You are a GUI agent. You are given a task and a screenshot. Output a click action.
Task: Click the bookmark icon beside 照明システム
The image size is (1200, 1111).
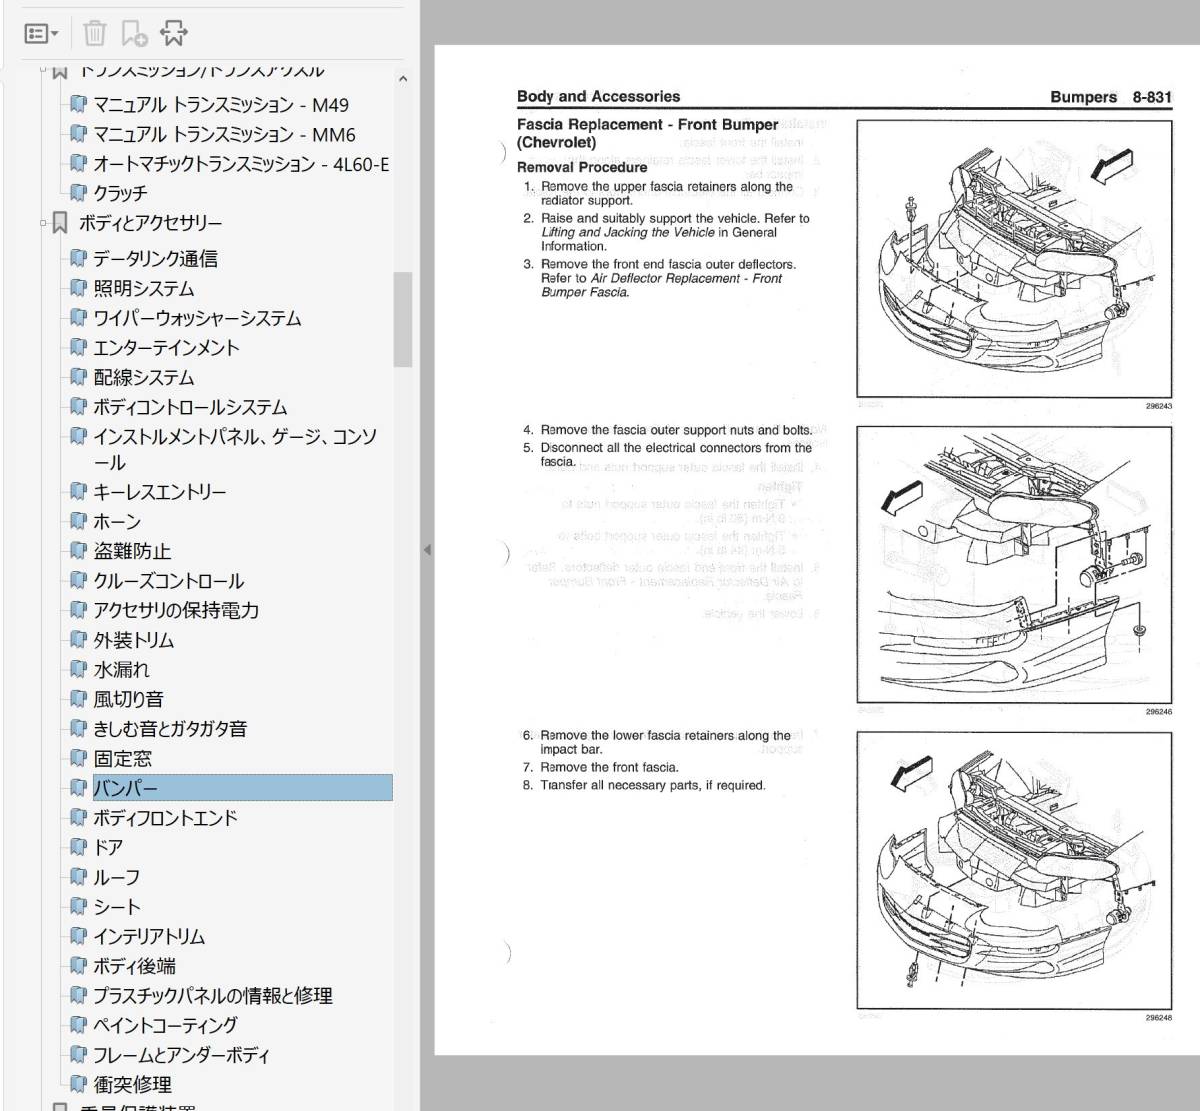[x=78, y=288]
